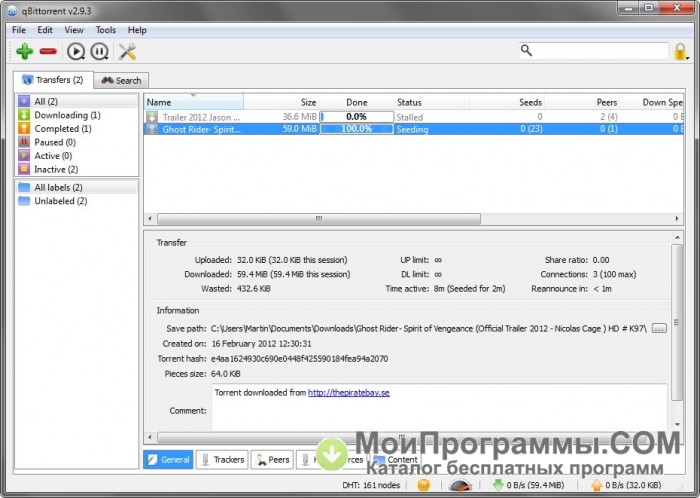Sort torrents by the Name column header
The image size is (700, 498).
194,102
